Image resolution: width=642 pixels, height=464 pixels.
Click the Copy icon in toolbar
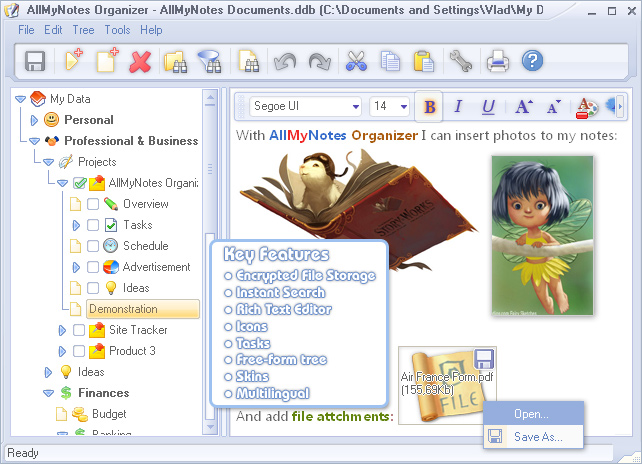[390, 61]
